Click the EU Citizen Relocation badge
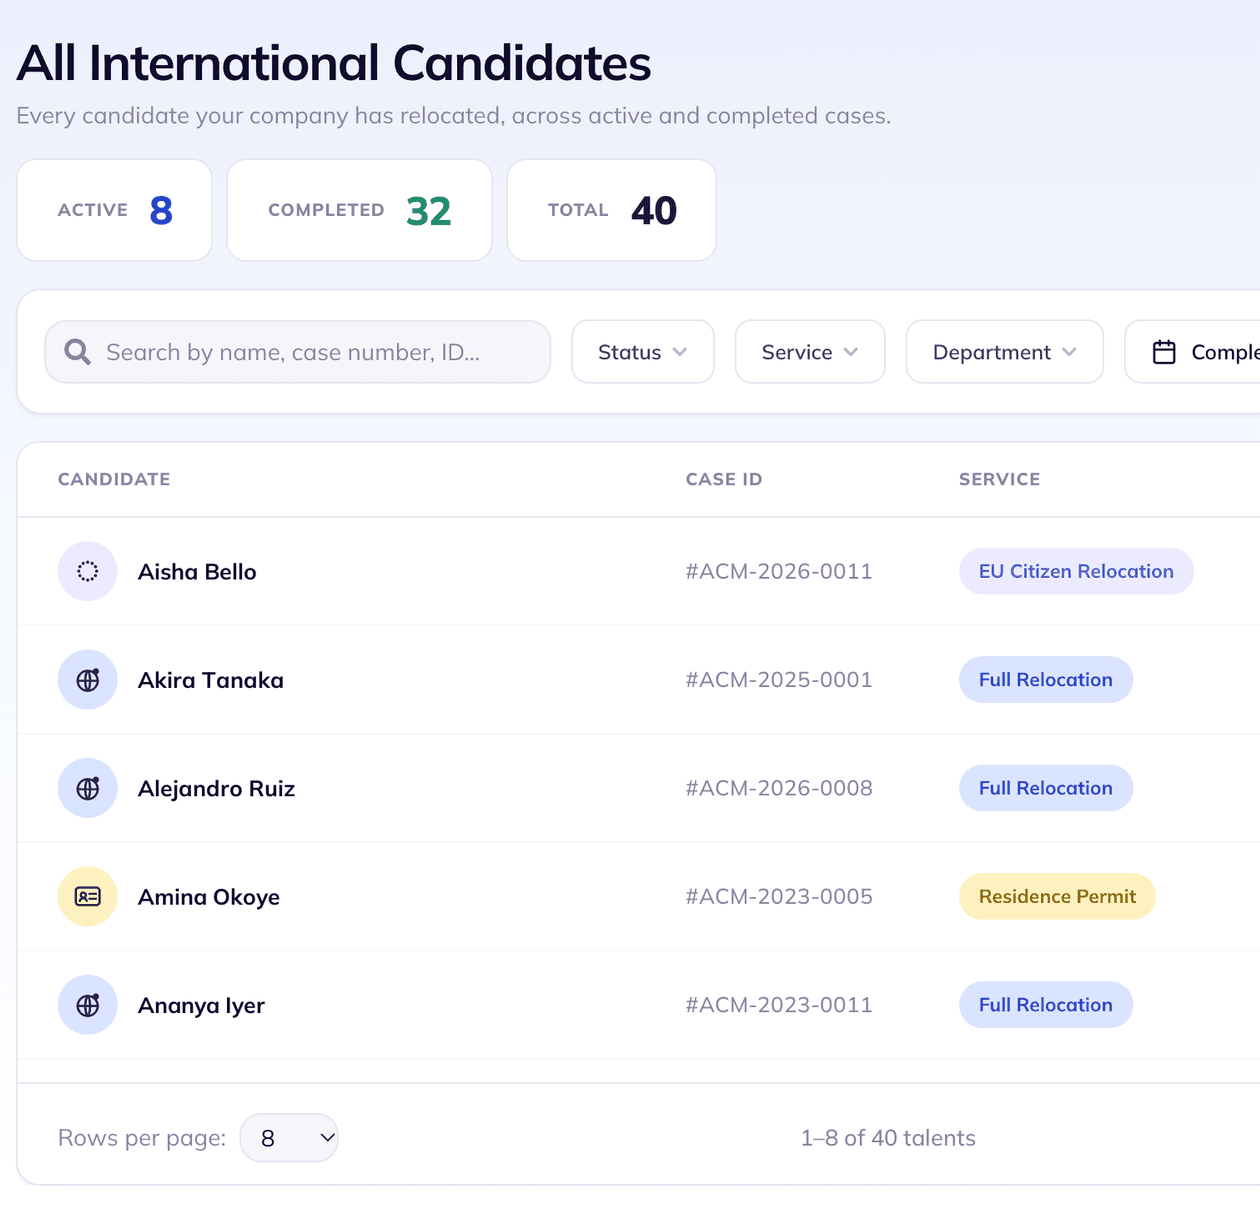The height and width of the screenshot is (1210, 1260). point(1076,571)
